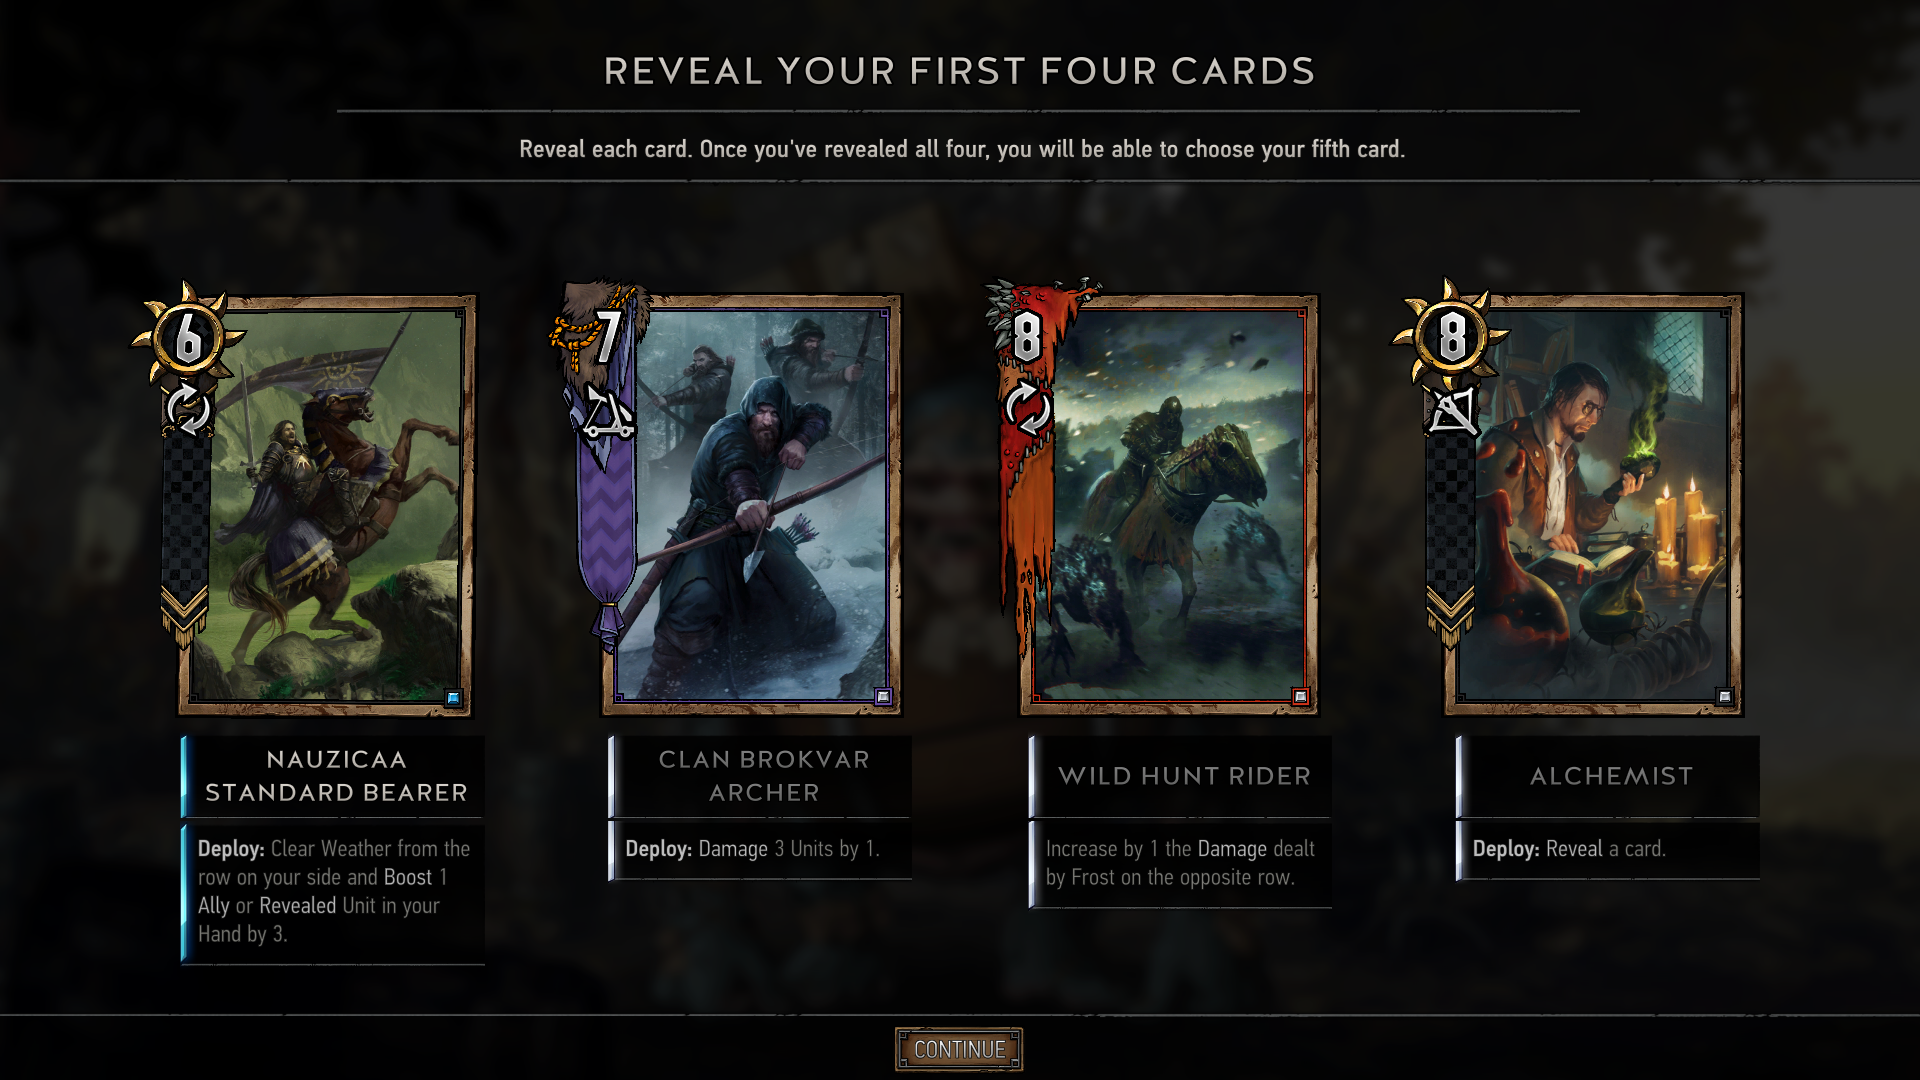Viewport: 1920px width, 1080px height.
Task: Select the Nauzicaa Standard Bearer card art
Action: (325, 505)
